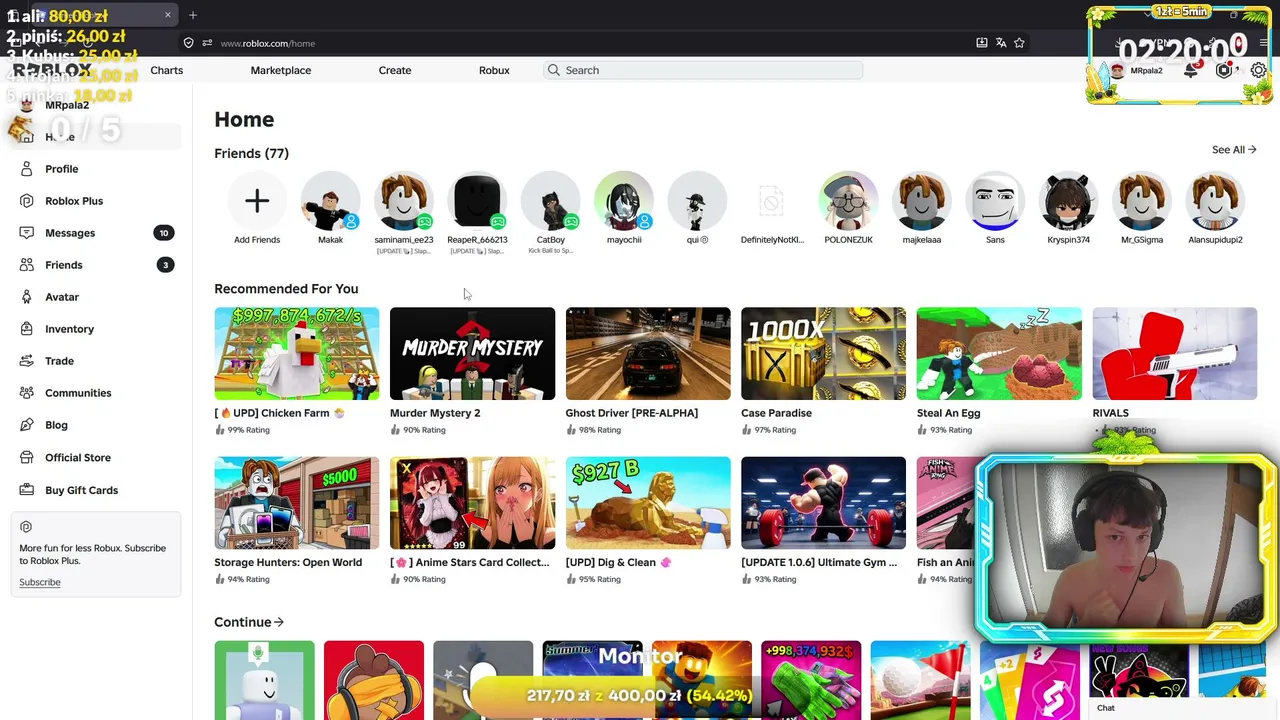Image resolution: width=1280 pixels, height=720 pixels.
Task: Click the browser address bar URL
Action: point(267,43)
